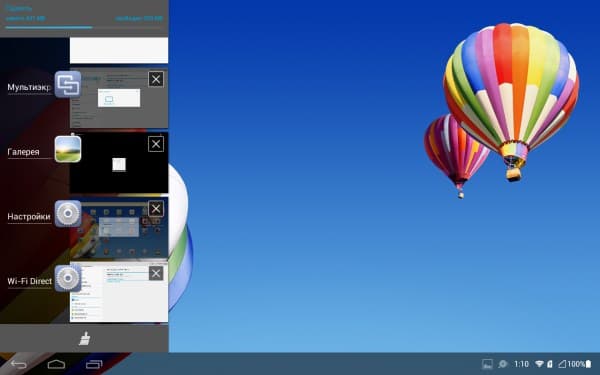
Task: Close the Wi-Fi Direct recent app
Action: click(x=156, y=273)
